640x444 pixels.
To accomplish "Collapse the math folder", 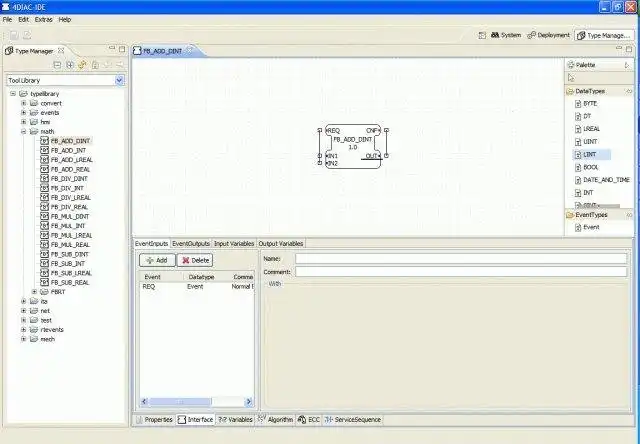I will point(24,131).
